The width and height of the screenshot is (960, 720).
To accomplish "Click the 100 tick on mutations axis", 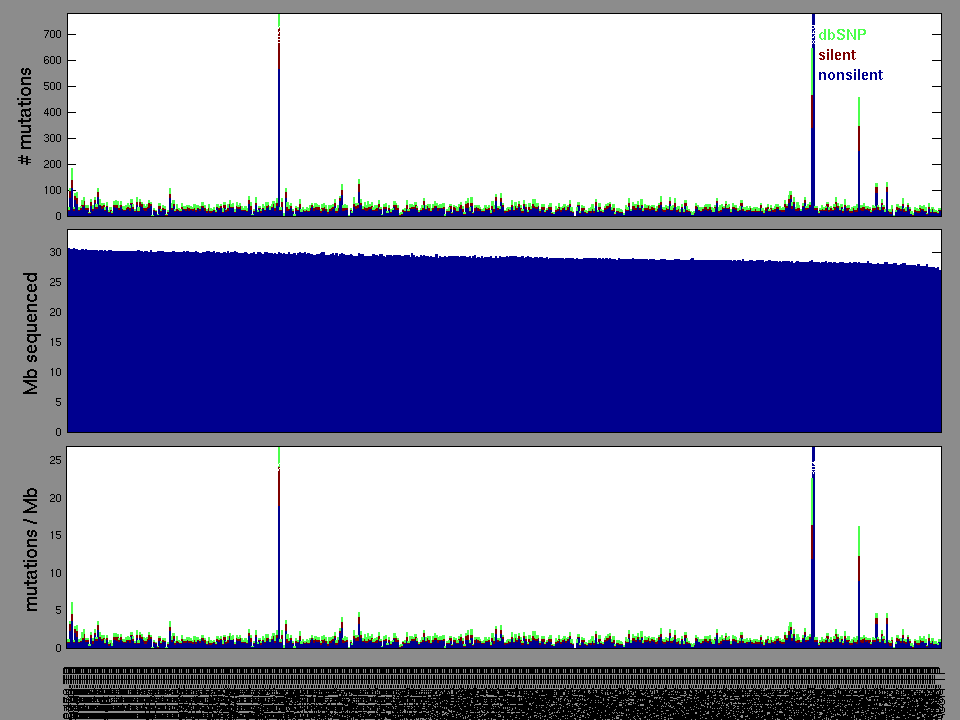I will click(x=51, y=190).
